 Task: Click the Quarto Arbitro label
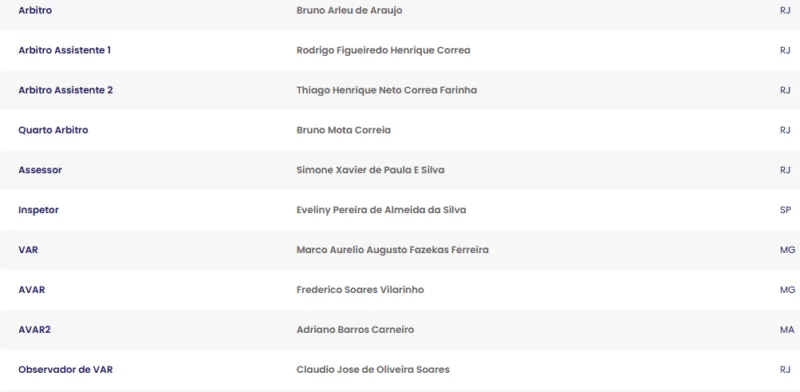[x=53, y=130]
